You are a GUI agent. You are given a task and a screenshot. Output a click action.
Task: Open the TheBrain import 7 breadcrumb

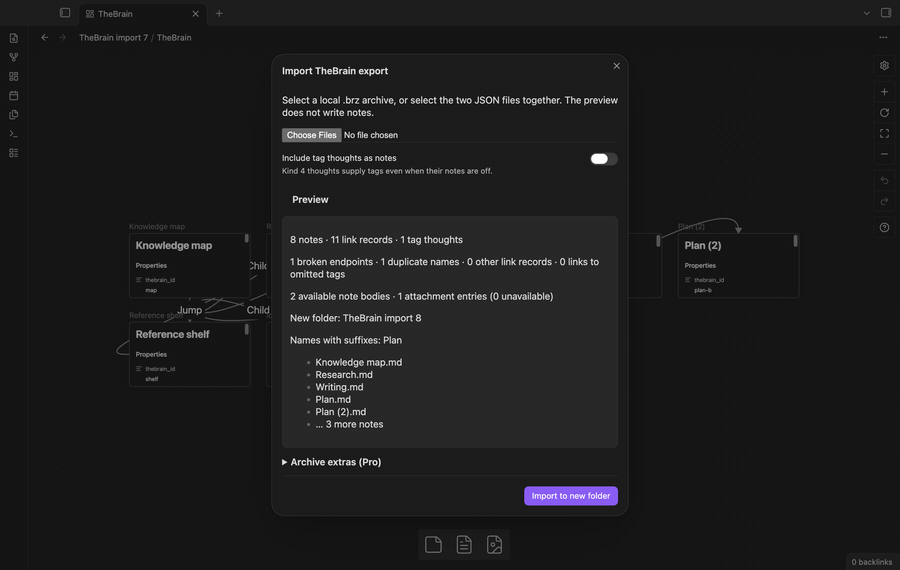pyautogui.click(x=113, y=37)
